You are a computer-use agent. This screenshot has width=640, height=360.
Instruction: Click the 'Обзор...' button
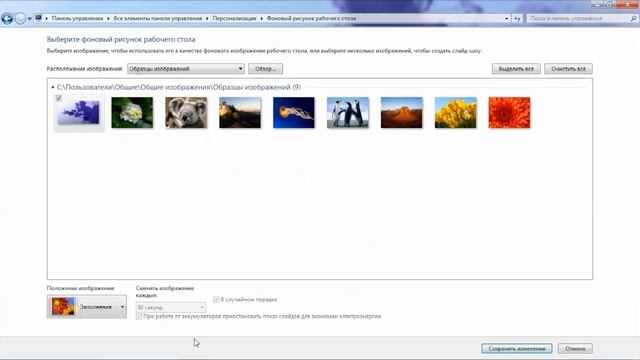[x=265, y=69]
